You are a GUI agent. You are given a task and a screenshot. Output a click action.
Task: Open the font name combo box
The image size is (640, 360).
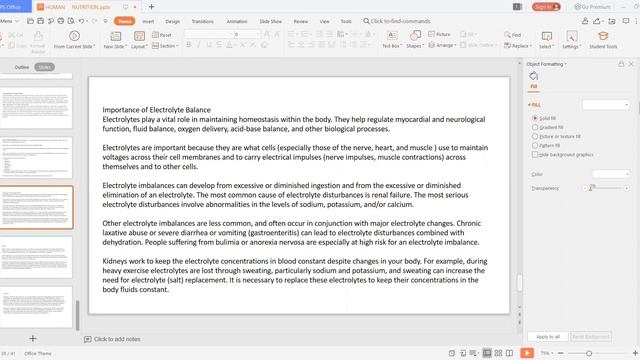click(x=209, y=34)
